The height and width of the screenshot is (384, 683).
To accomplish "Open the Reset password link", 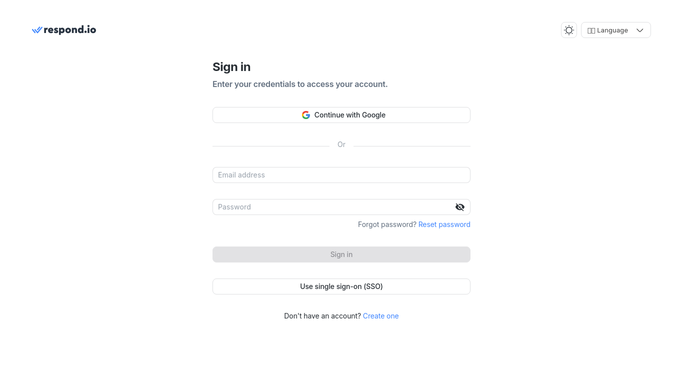I will pos(444,225).
